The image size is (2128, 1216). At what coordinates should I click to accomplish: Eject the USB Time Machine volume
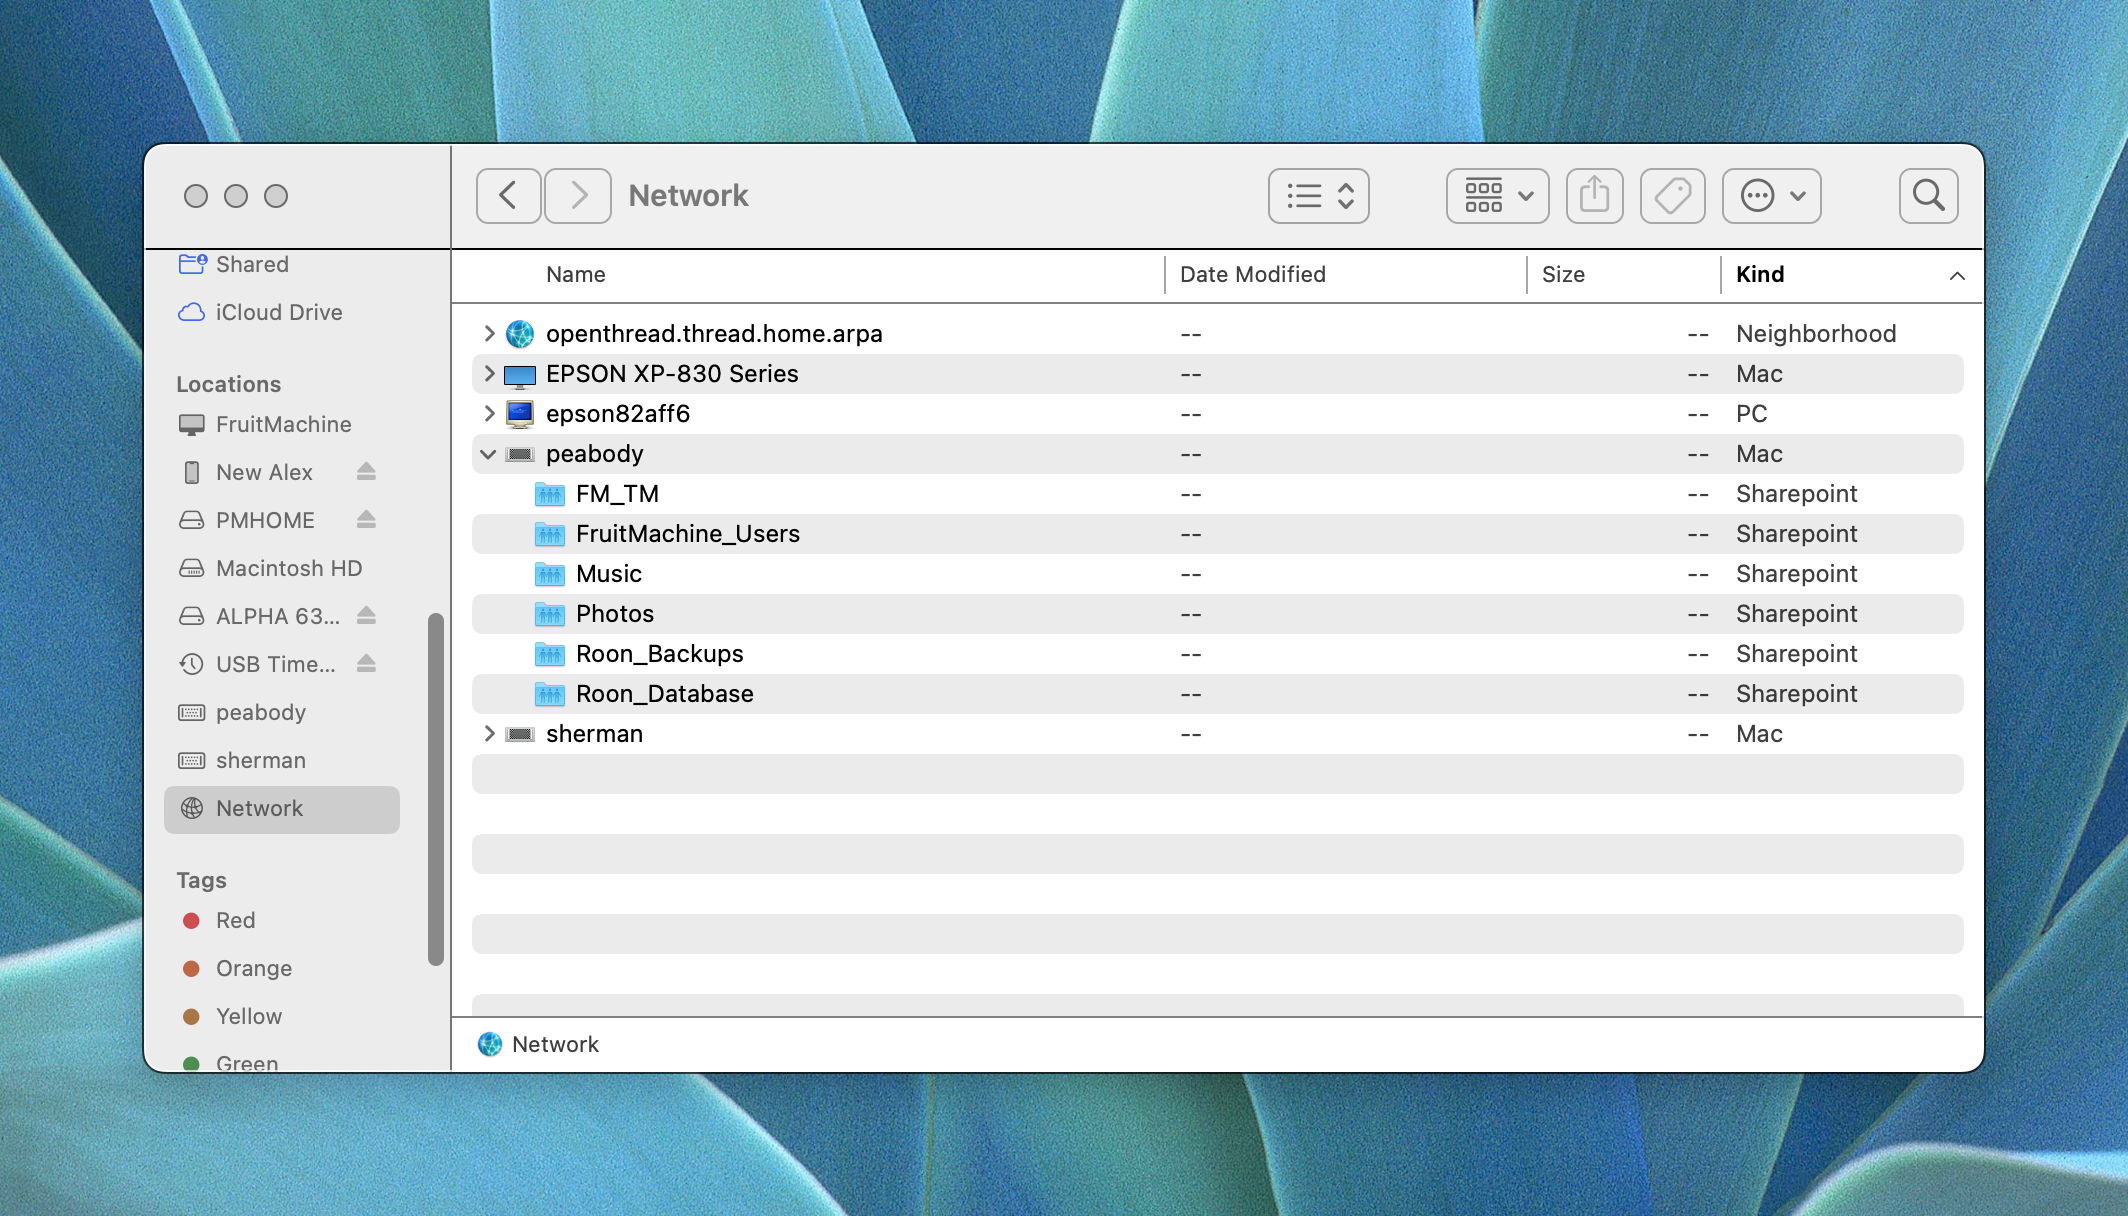tap(366, 664)
